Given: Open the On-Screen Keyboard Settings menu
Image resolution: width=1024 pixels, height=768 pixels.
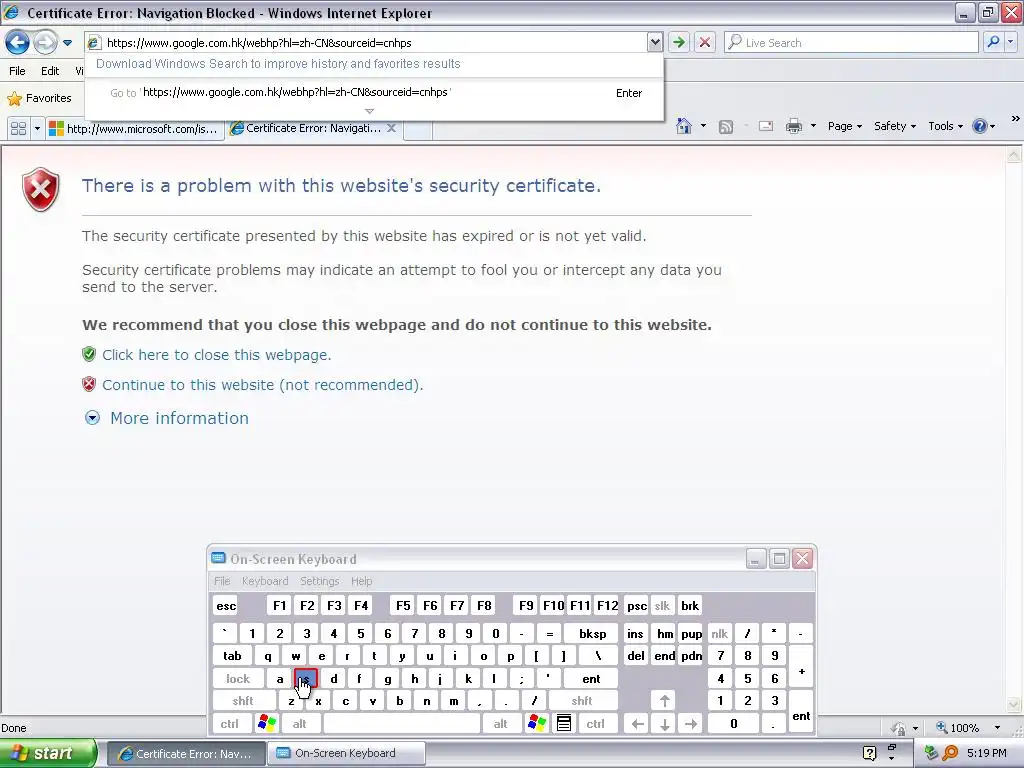Looking at the screenshot, I should 319,581.
